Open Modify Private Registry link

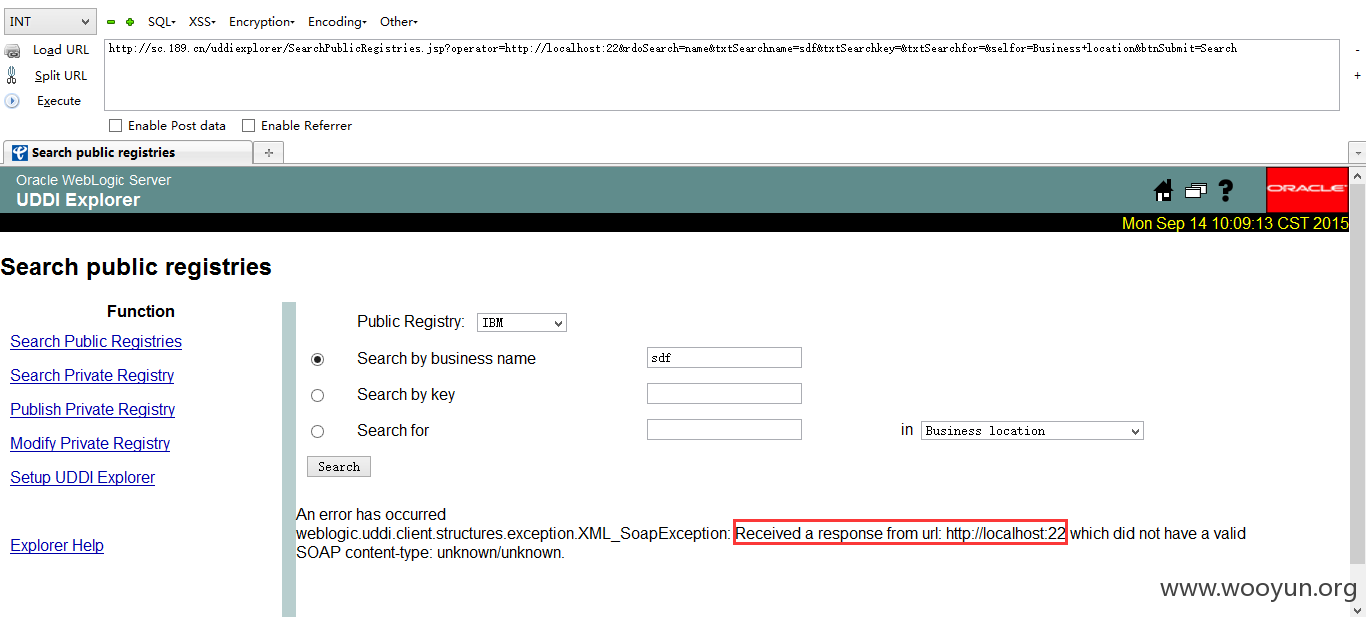(90, 444)
